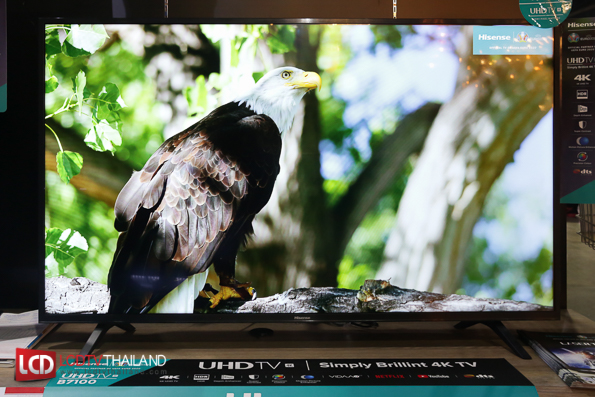595x397 pixels.
Task: Click the YouTube logo on bottom banner
Action: pos(433,377)
